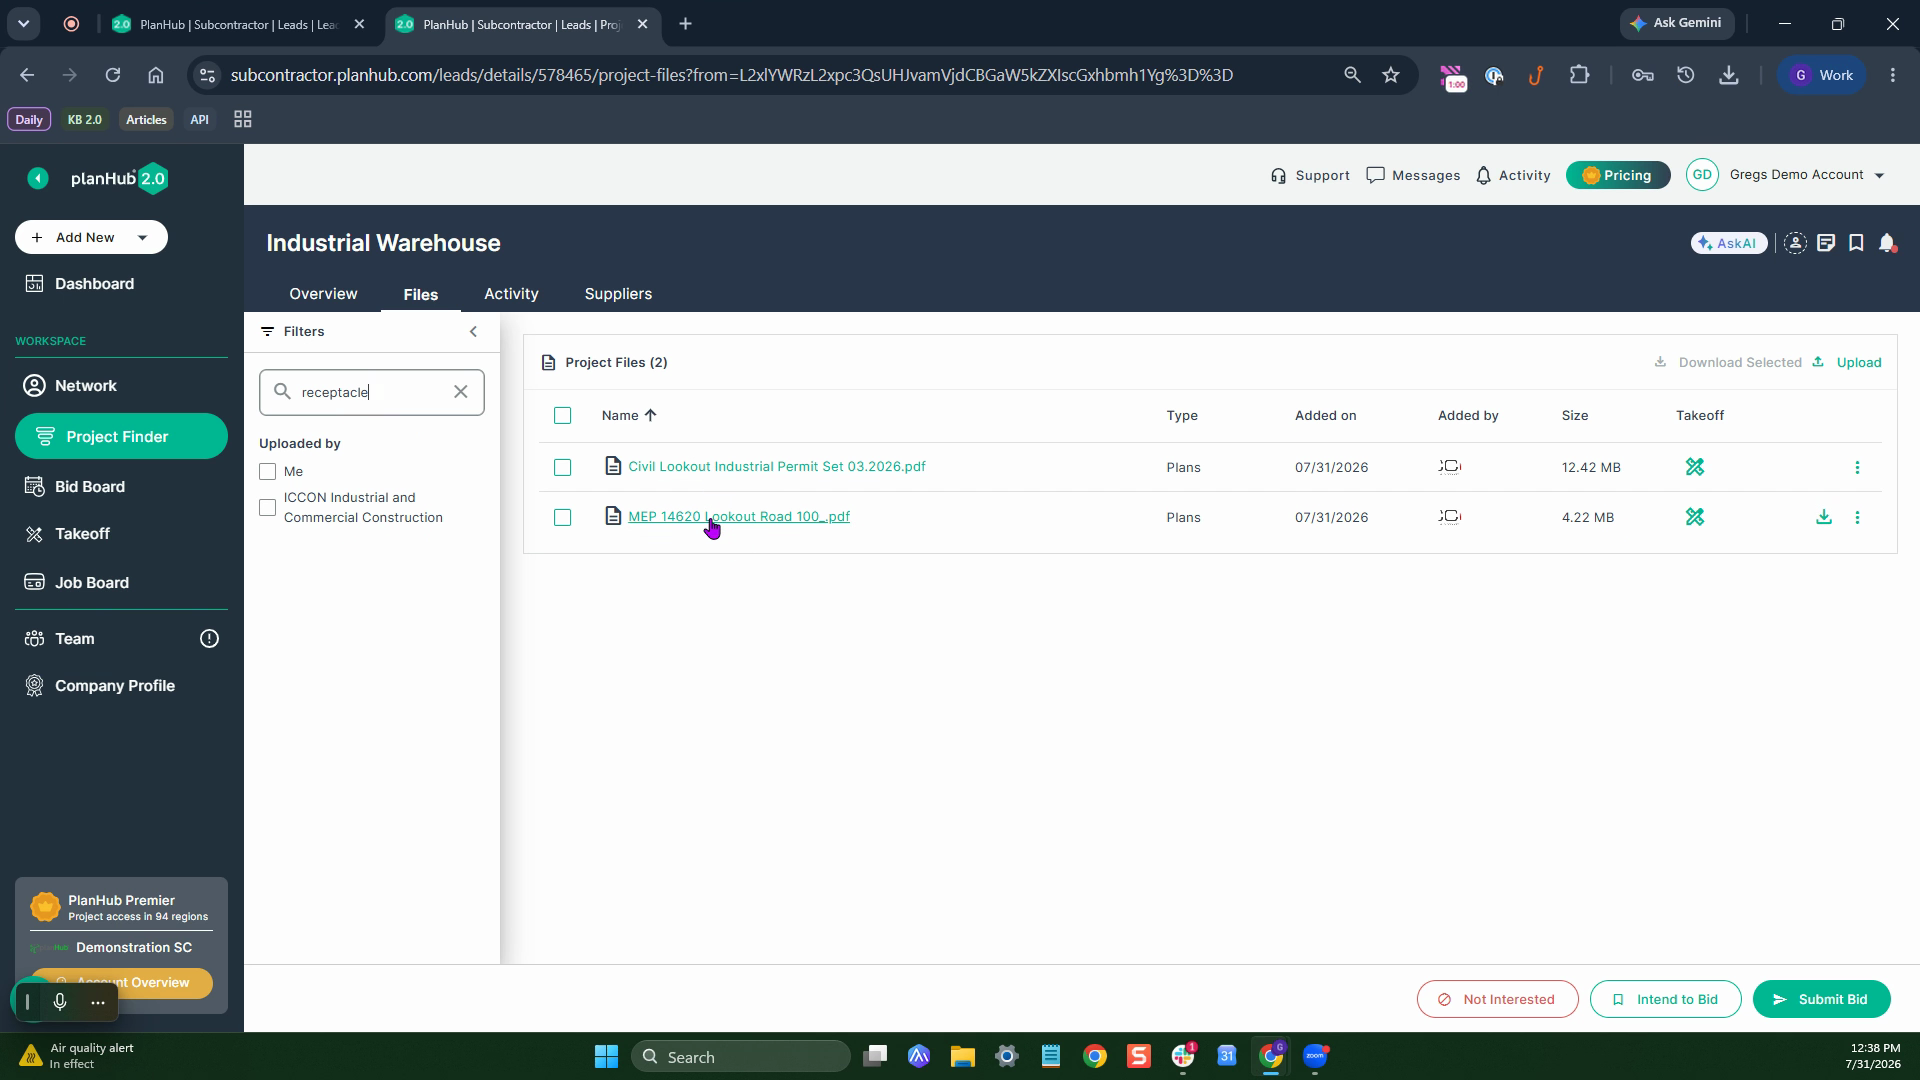Screen dimensions: 1920x1080
Task: Check the Civil Lookout Industrial Permit Set row
Action: (563, 467)
